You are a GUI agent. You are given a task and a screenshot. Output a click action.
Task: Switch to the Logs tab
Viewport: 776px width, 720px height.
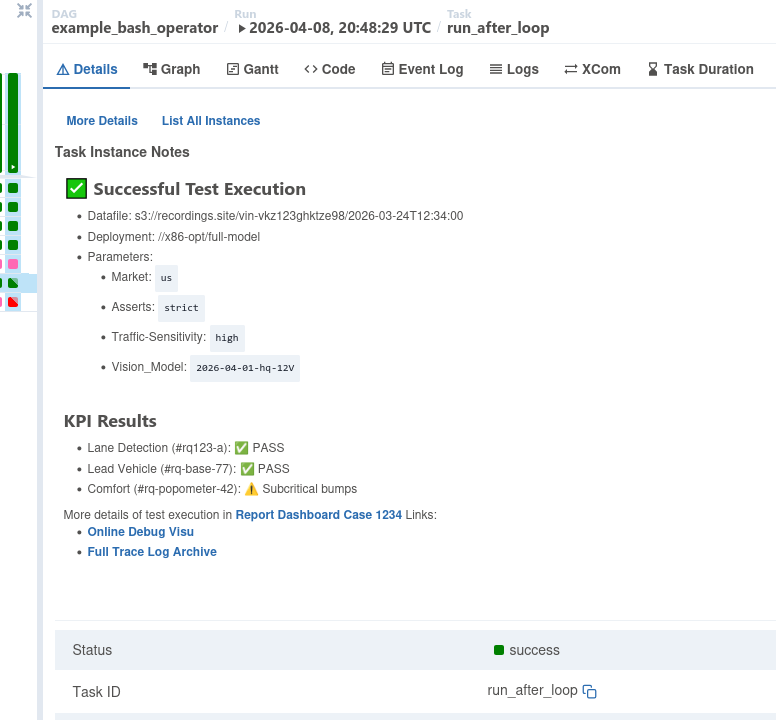pos(514,69)
